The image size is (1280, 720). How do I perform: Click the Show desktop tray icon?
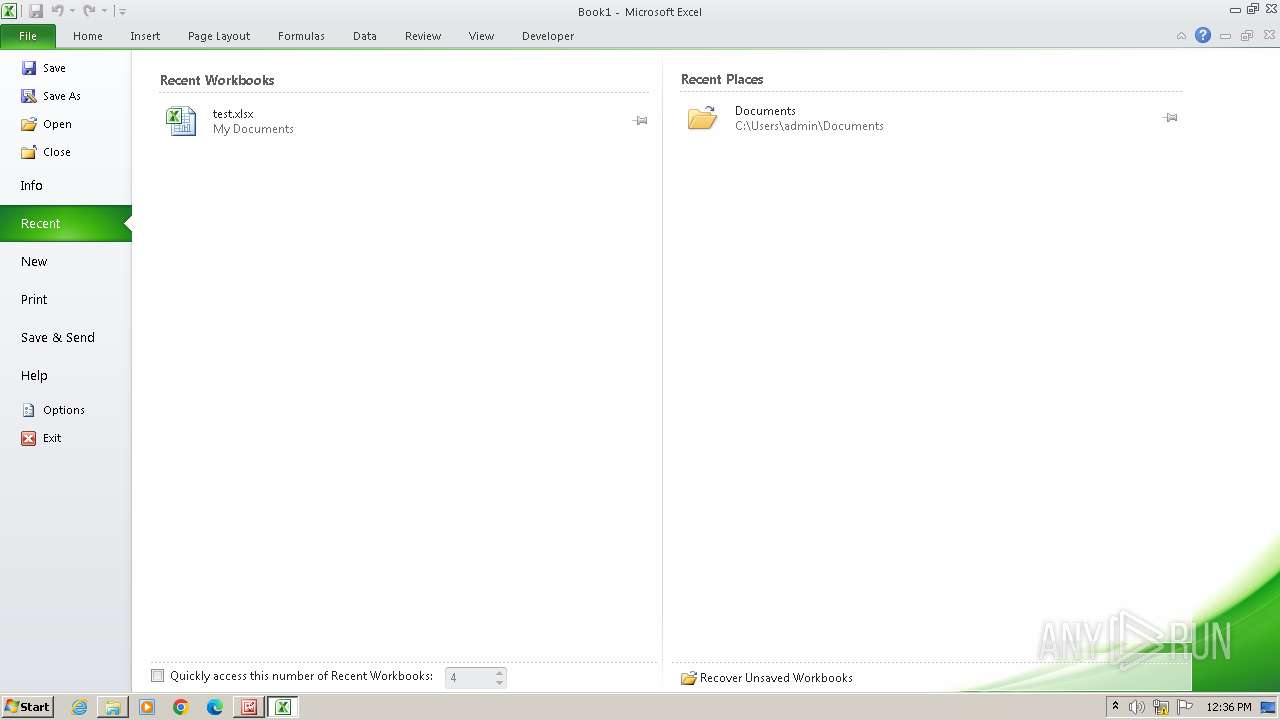1269,707
